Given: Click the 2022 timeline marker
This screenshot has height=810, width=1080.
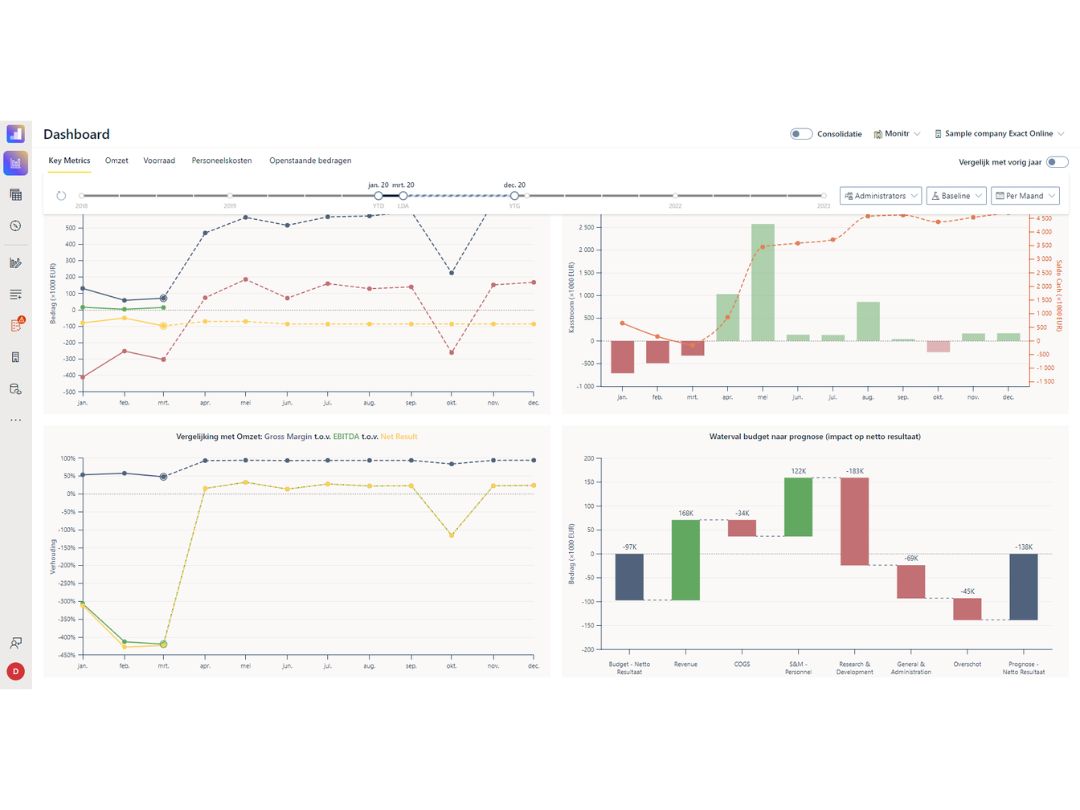Looking at the screenshot, I should (x=675, y=196).
